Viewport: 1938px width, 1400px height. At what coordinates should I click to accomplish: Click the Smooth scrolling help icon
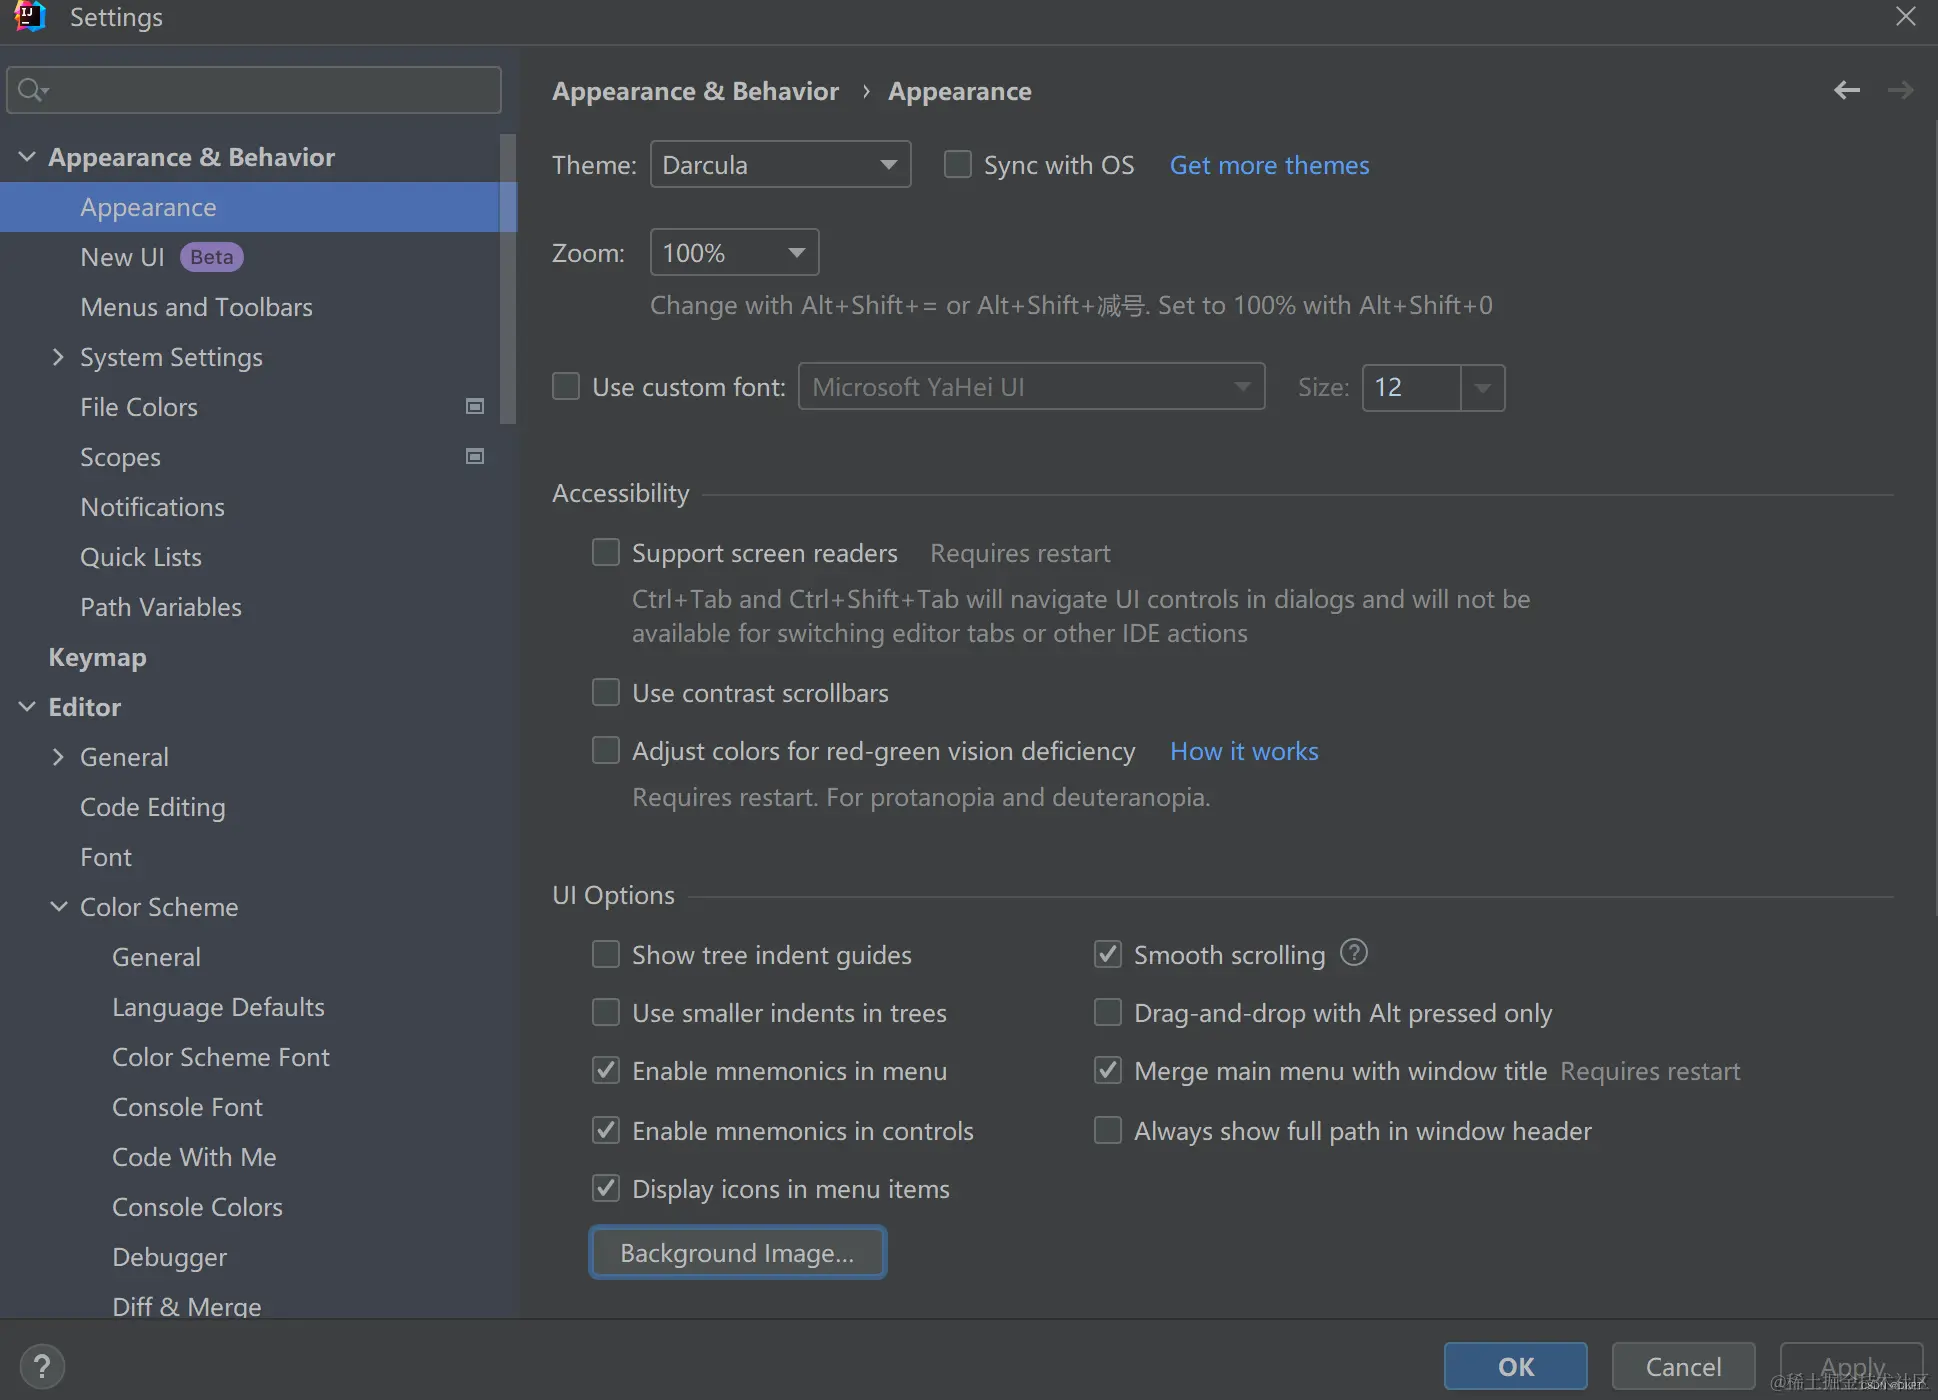tap(1353, 953)
